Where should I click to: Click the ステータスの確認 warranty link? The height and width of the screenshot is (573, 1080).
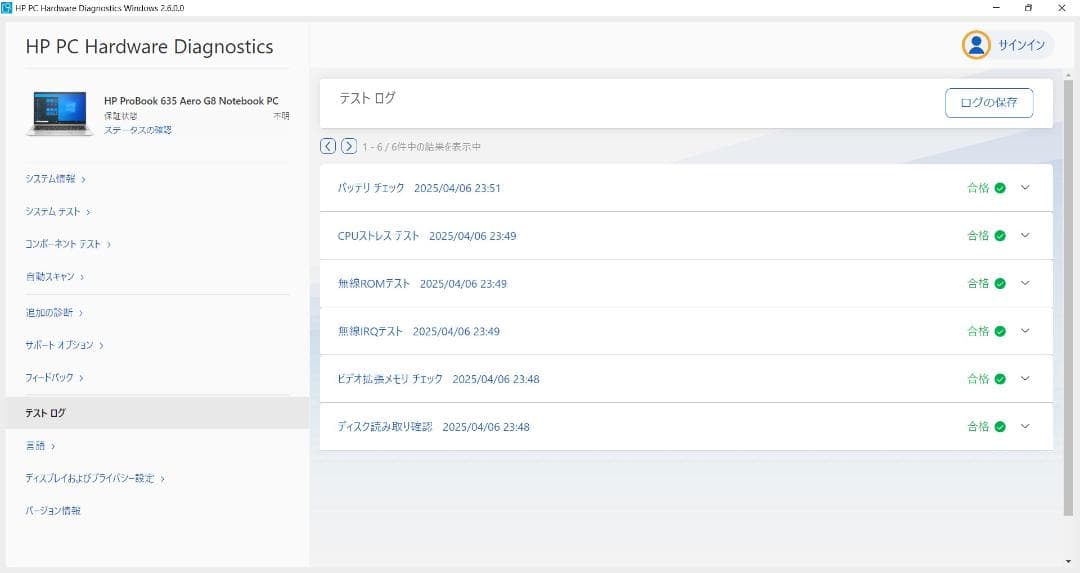(137, 130)
